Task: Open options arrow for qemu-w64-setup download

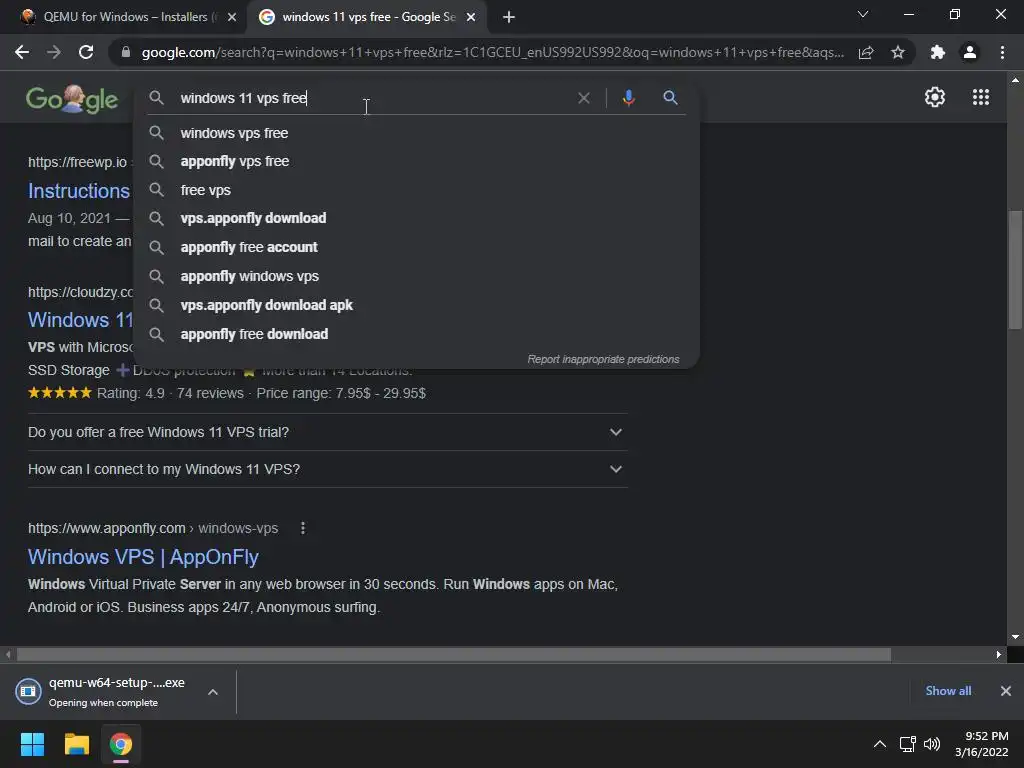Action: [x=213, y=692]
